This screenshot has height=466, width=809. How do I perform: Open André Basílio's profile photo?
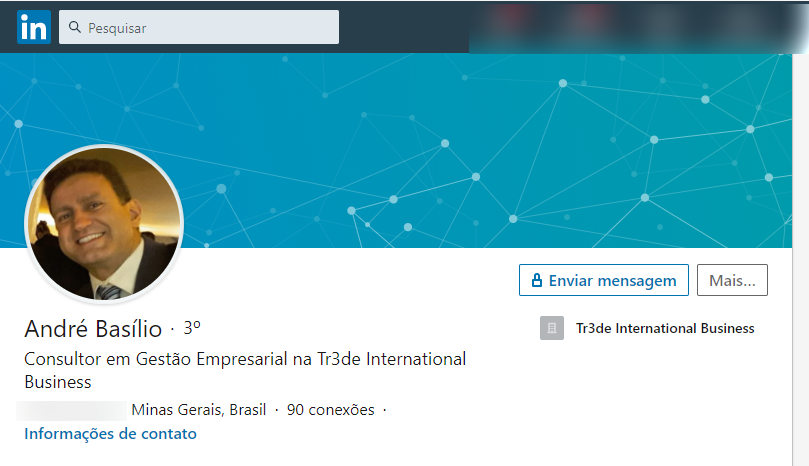(x=104, y=223)
